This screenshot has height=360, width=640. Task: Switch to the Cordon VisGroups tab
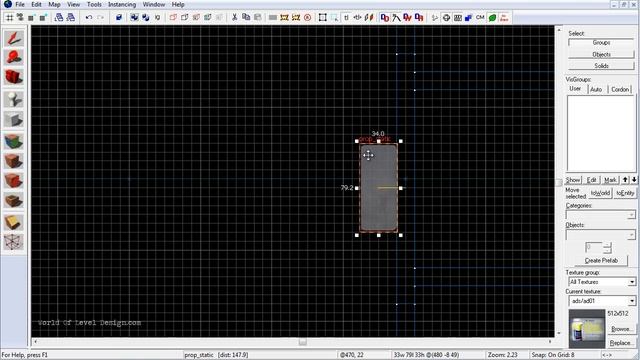(620, 89)
